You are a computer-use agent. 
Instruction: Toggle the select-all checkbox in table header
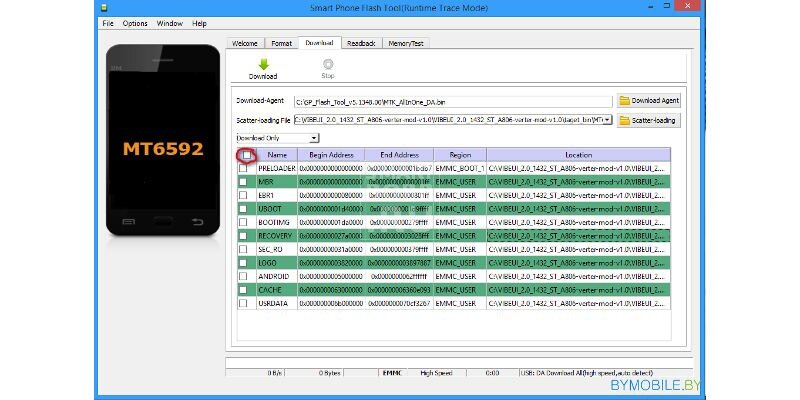(247, 155)
